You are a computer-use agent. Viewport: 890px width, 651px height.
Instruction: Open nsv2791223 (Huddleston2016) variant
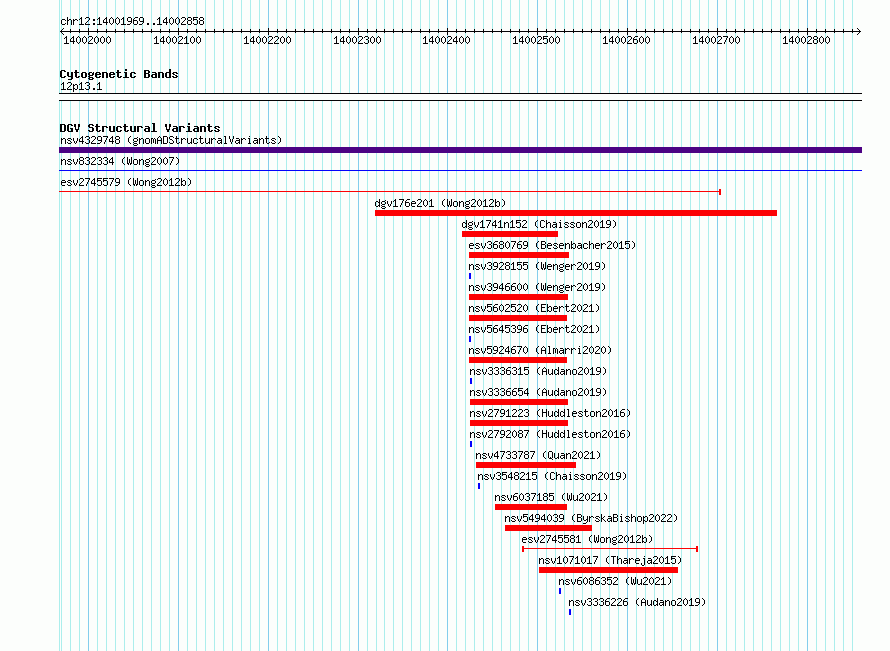(x=550, y=413)
